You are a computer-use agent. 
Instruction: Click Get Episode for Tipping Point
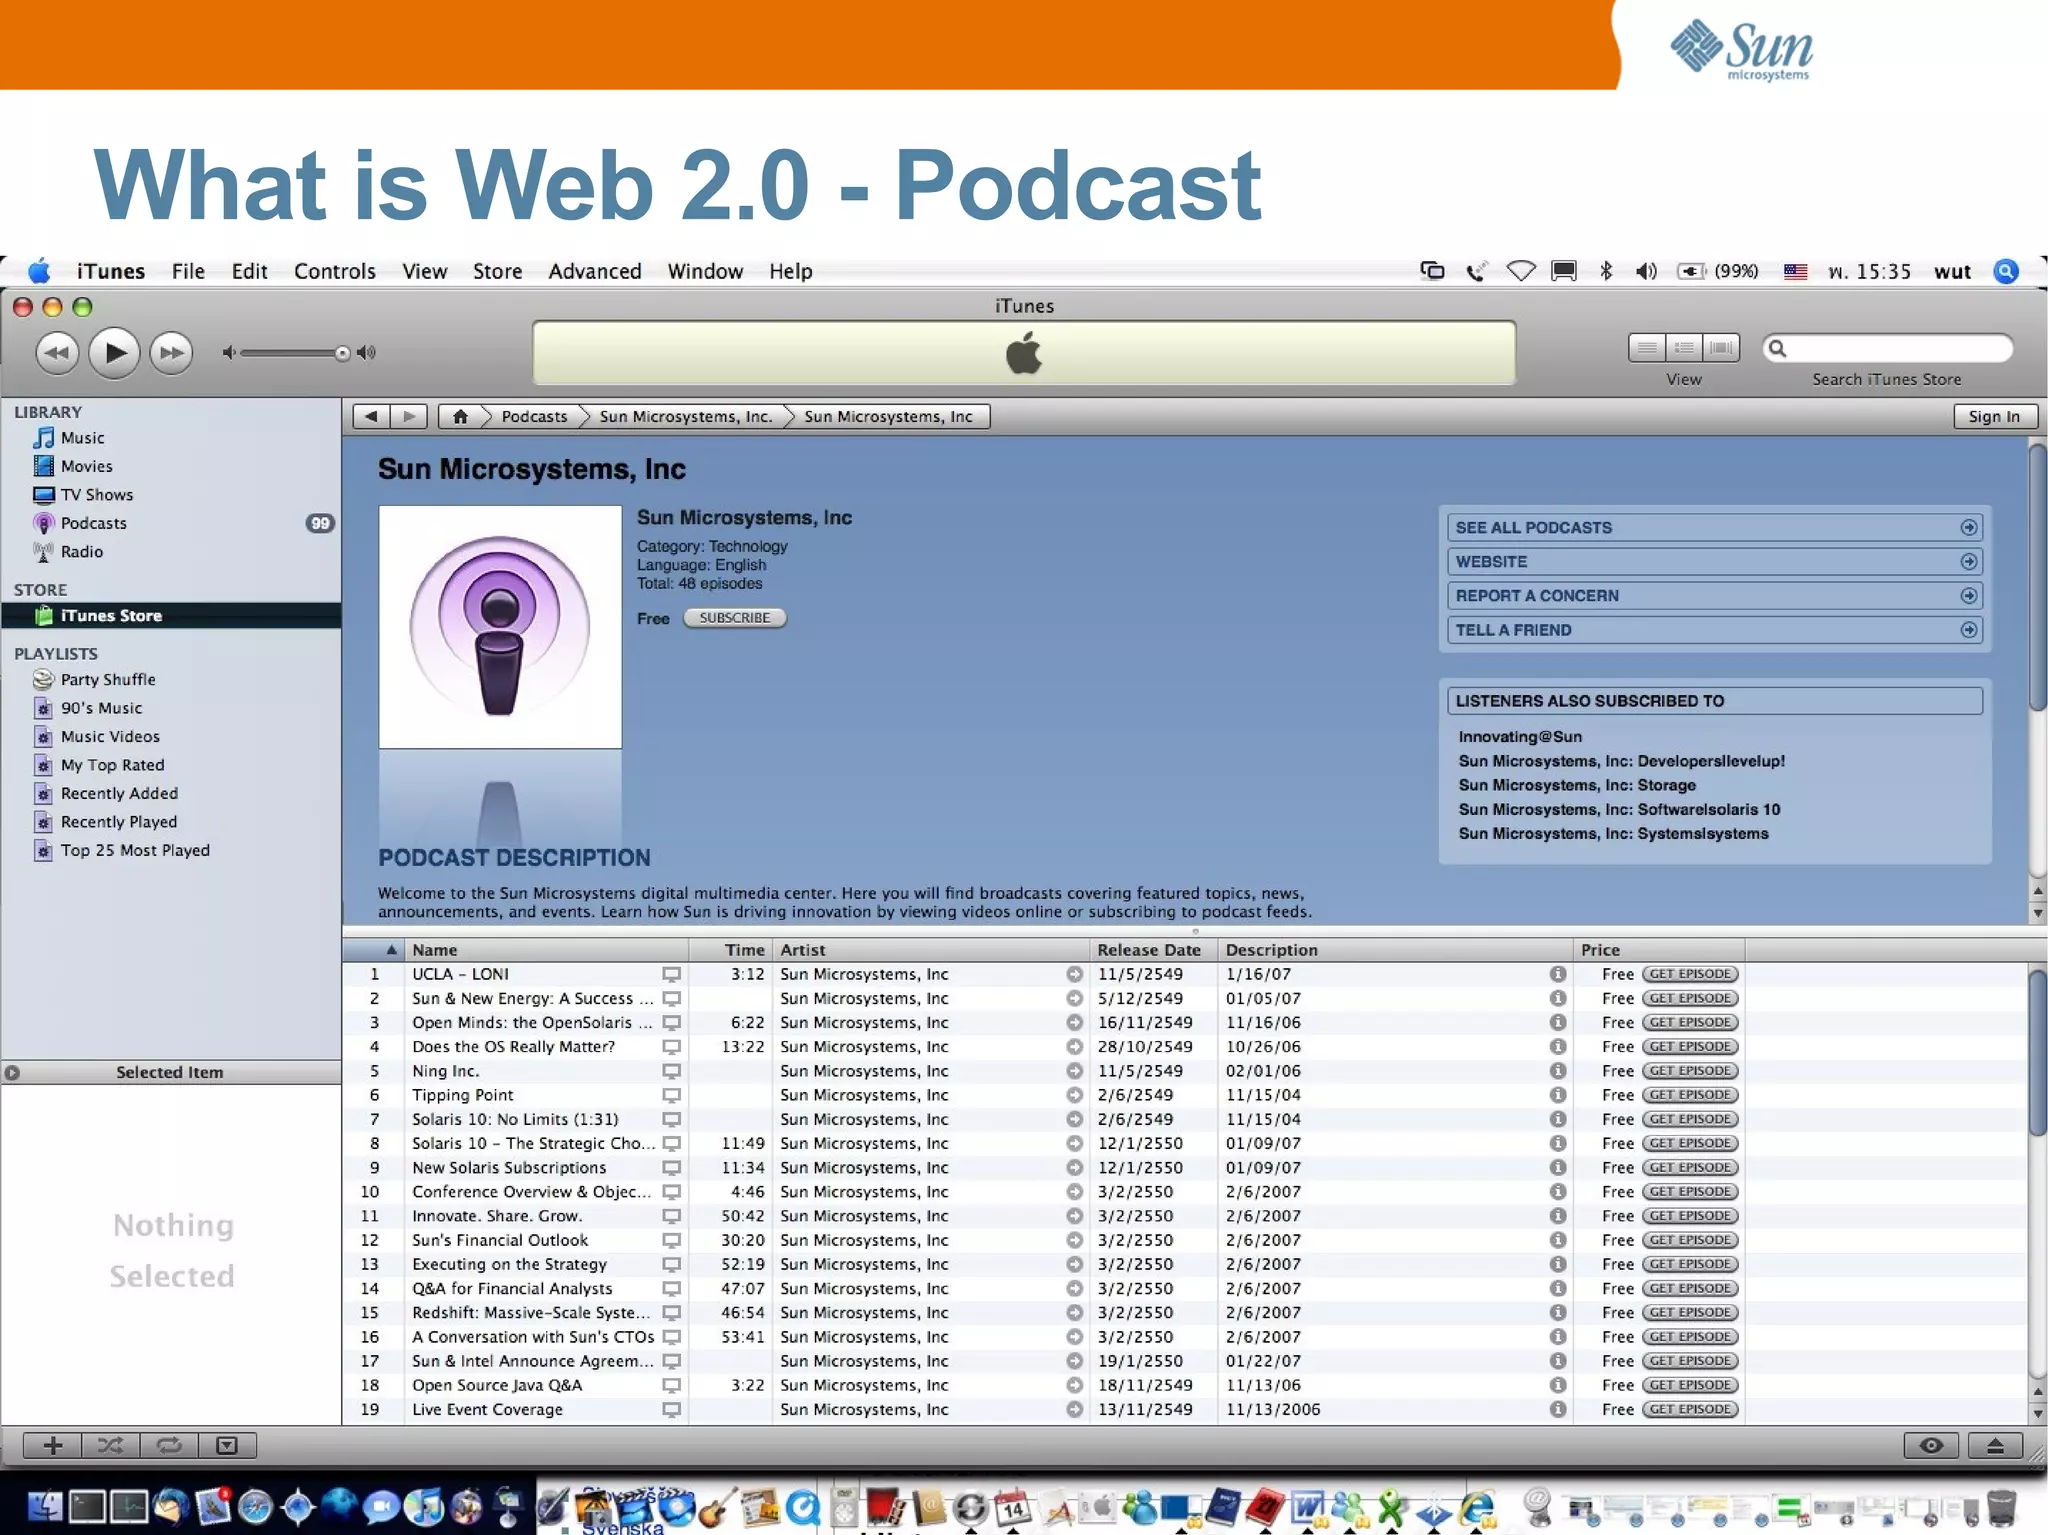[x=1690, y=1095]
